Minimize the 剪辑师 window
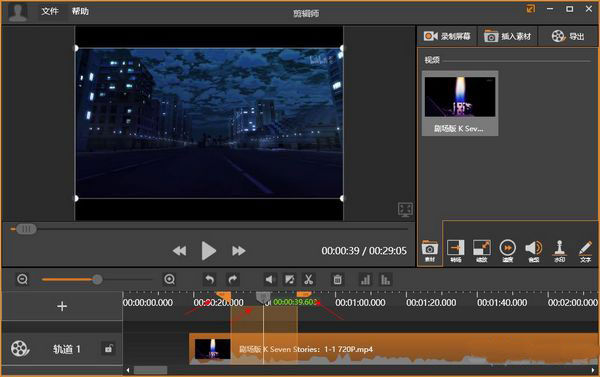Screen dimensions: 600x377 pos(550,9)
